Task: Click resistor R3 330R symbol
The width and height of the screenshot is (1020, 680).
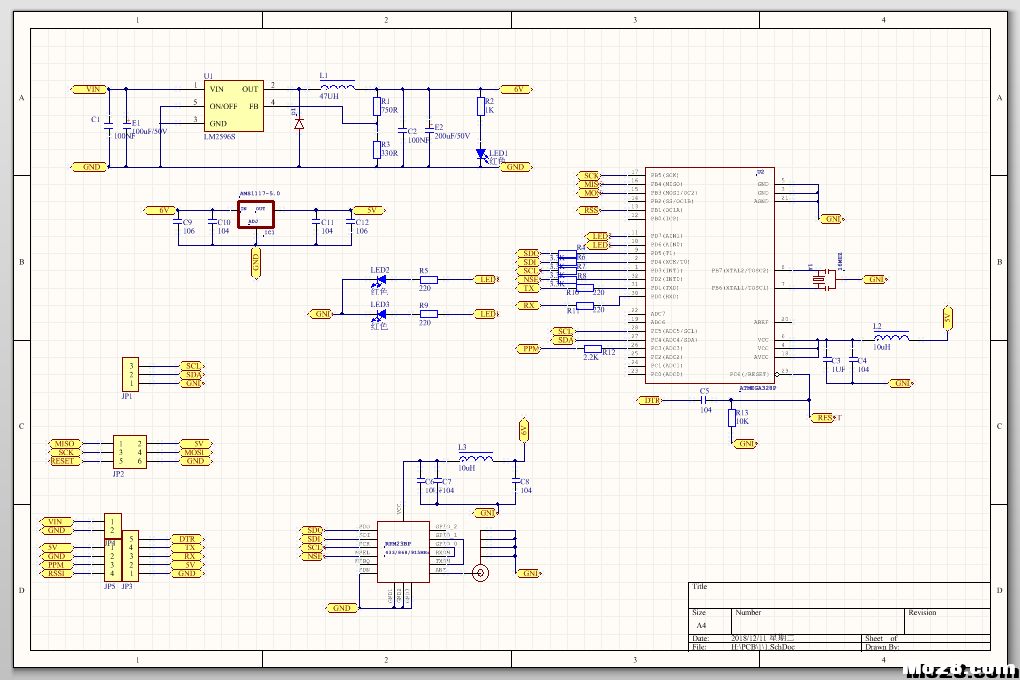Action: click(377, 150)
